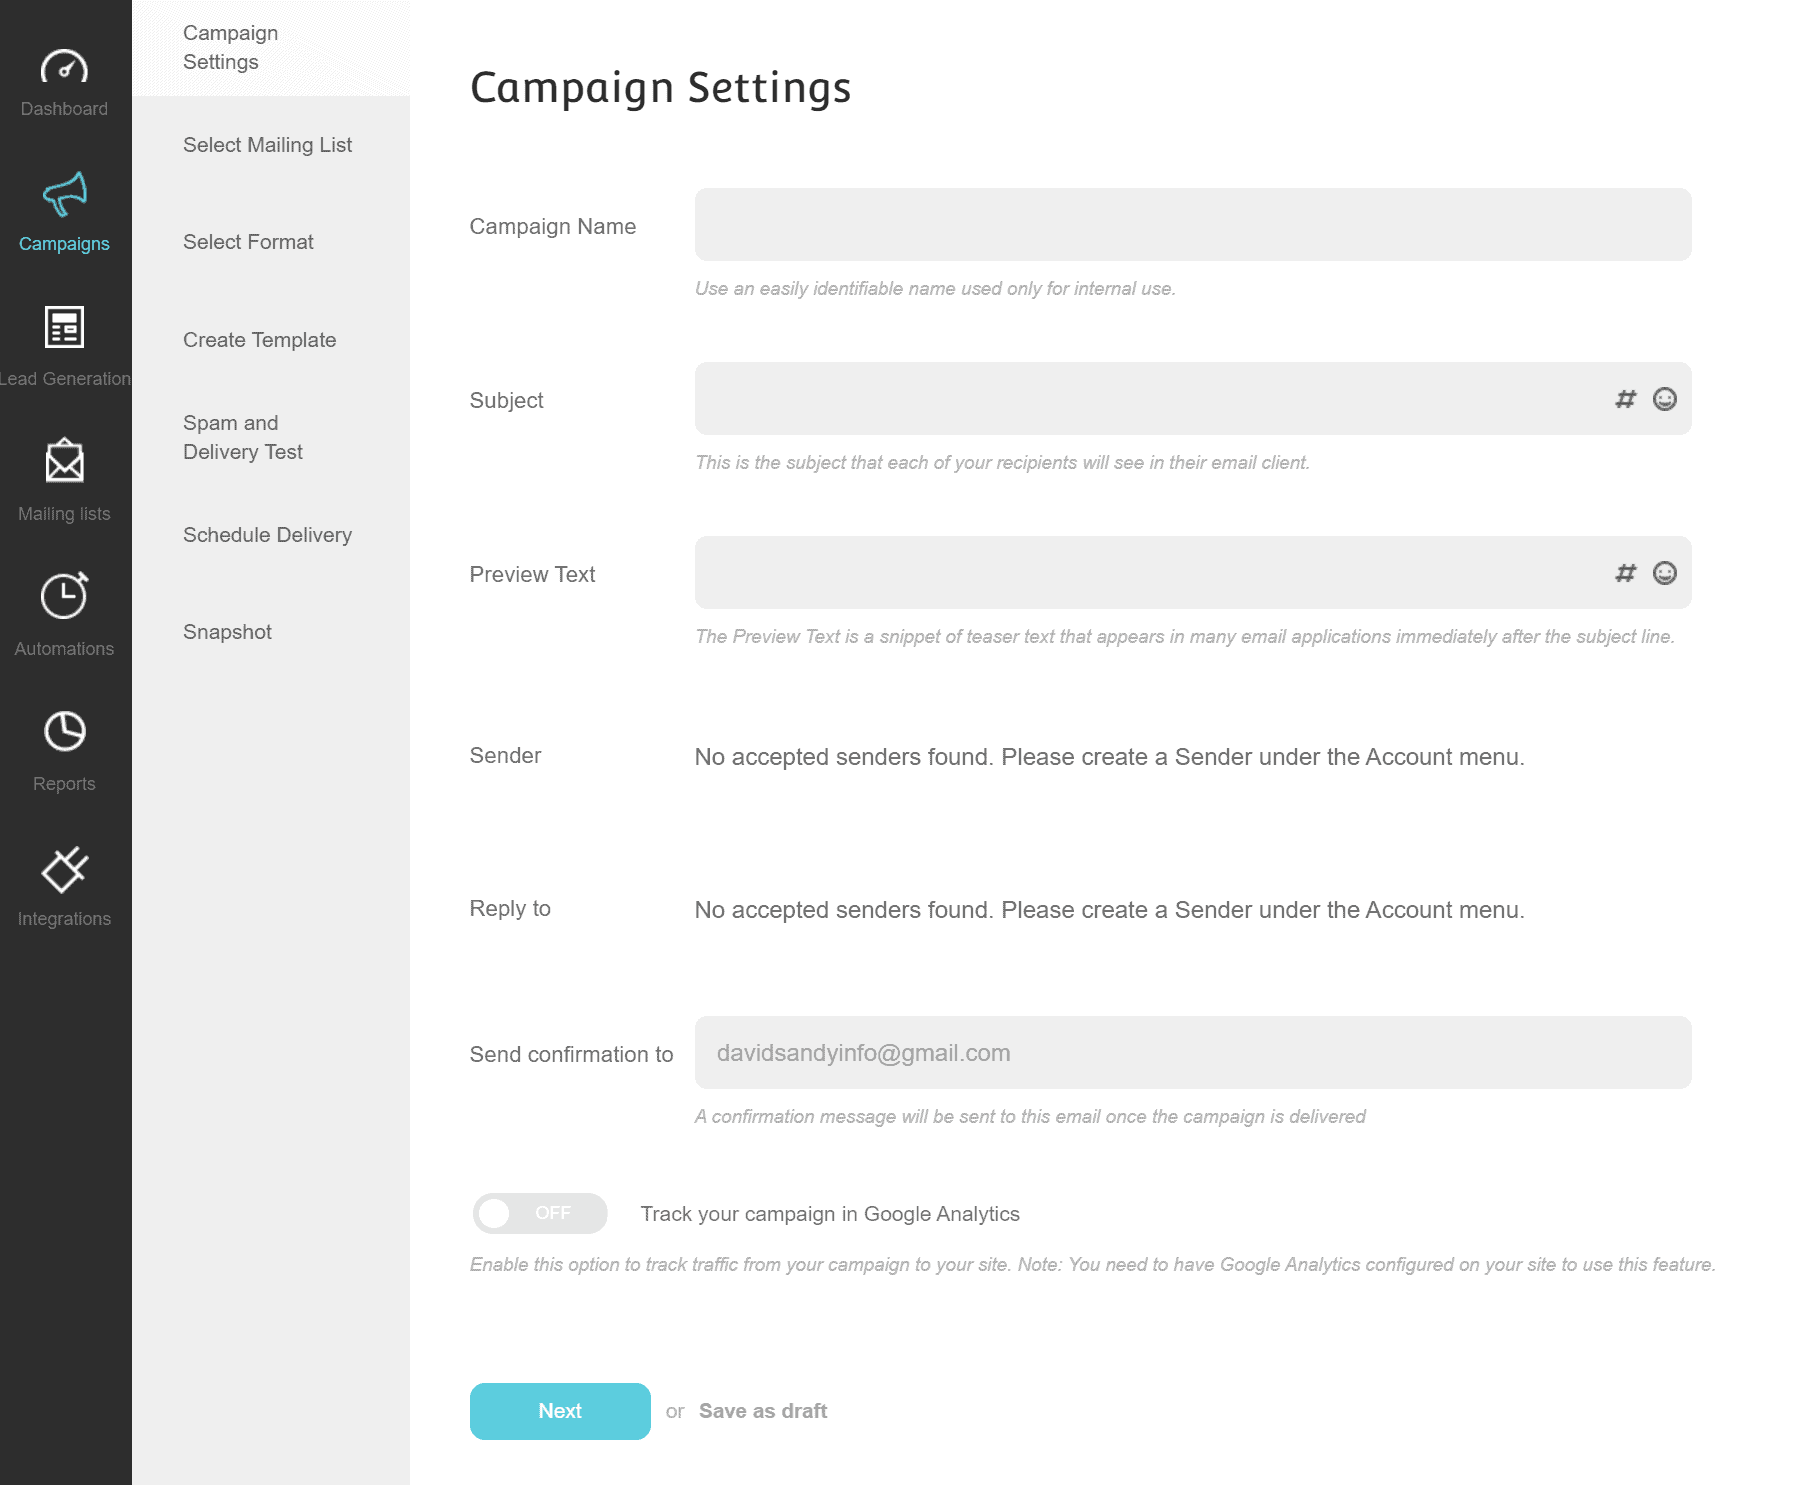The width and height of the screenshot is (1810, 1485).
Task: Click the Send confirmation to email field
Action: click(1193, 1053)
